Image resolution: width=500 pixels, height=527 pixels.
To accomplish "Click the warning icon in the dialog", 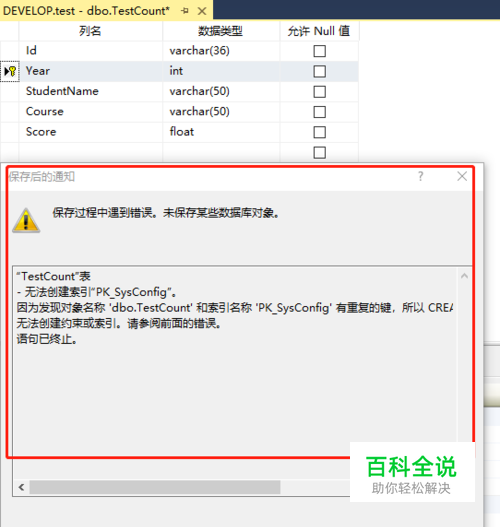I will (26, 220).
